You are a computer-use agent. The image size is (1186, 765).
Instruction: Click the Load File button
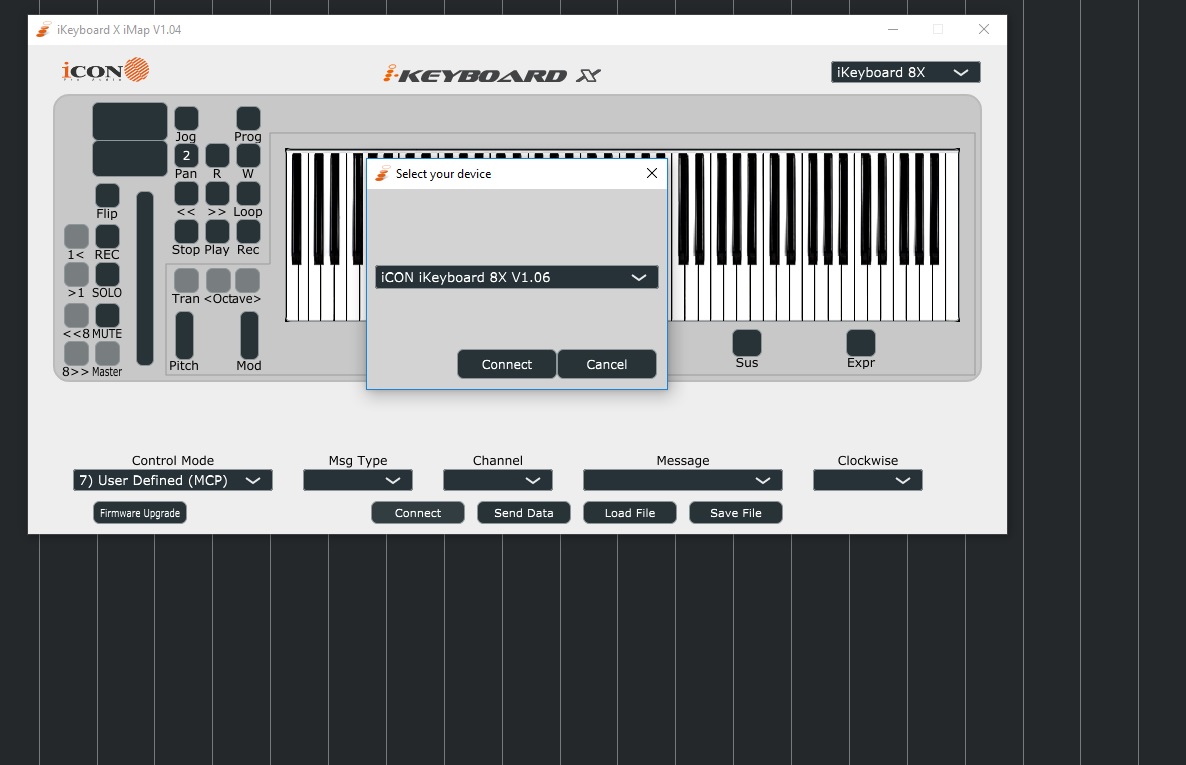point(629,513)
